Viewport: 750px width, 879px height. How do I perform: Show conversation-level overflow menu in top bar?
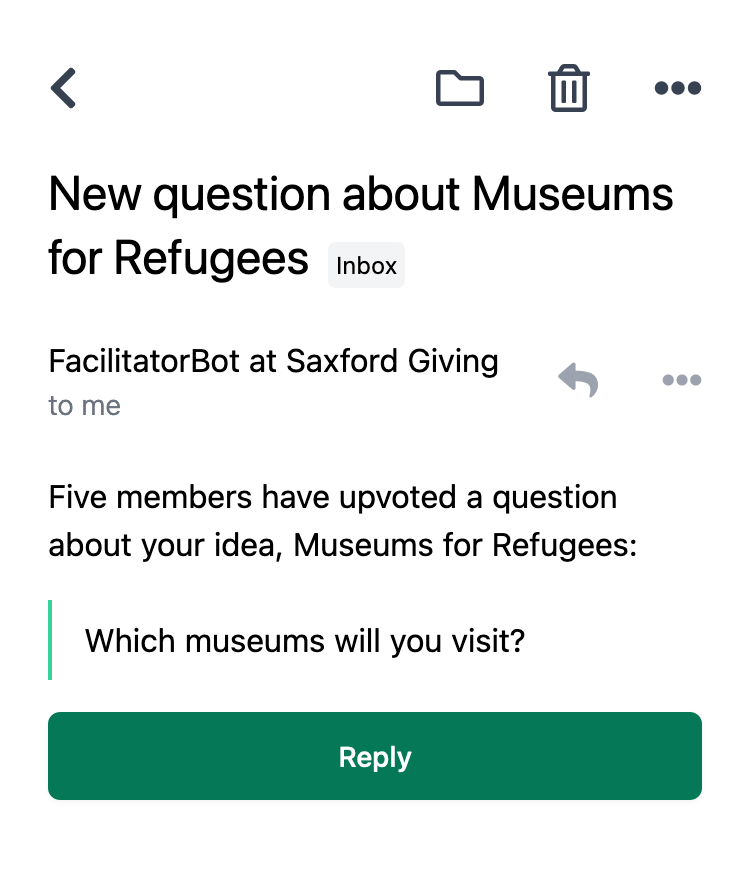point(678,88)
